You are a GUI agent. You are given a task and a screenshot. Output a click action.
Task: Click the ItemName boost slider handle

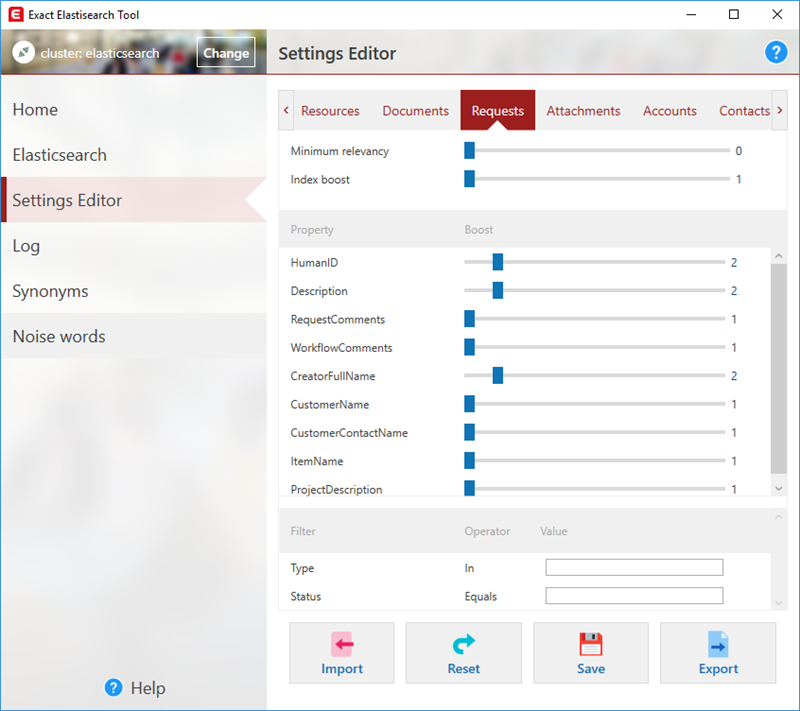(469, 461)
